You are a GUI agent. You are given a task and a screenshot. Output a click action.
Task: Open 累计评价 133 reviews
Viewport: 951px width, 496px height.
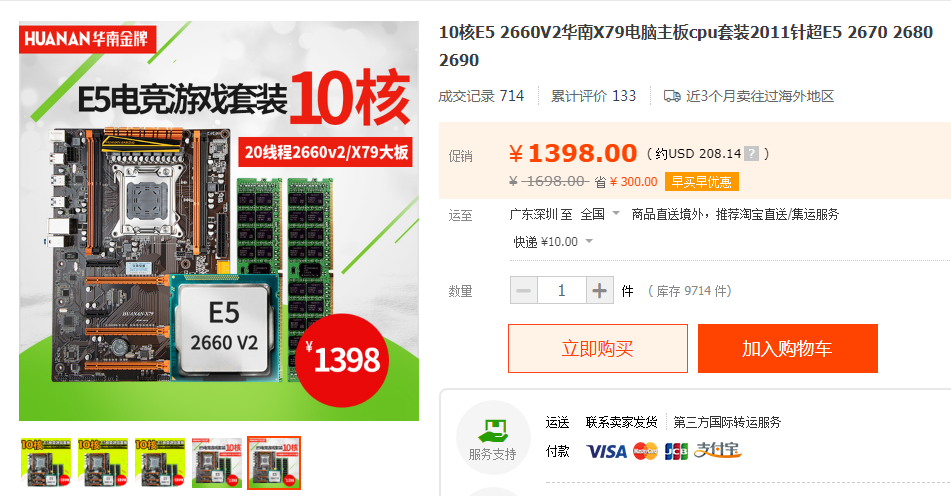[593, 96]
